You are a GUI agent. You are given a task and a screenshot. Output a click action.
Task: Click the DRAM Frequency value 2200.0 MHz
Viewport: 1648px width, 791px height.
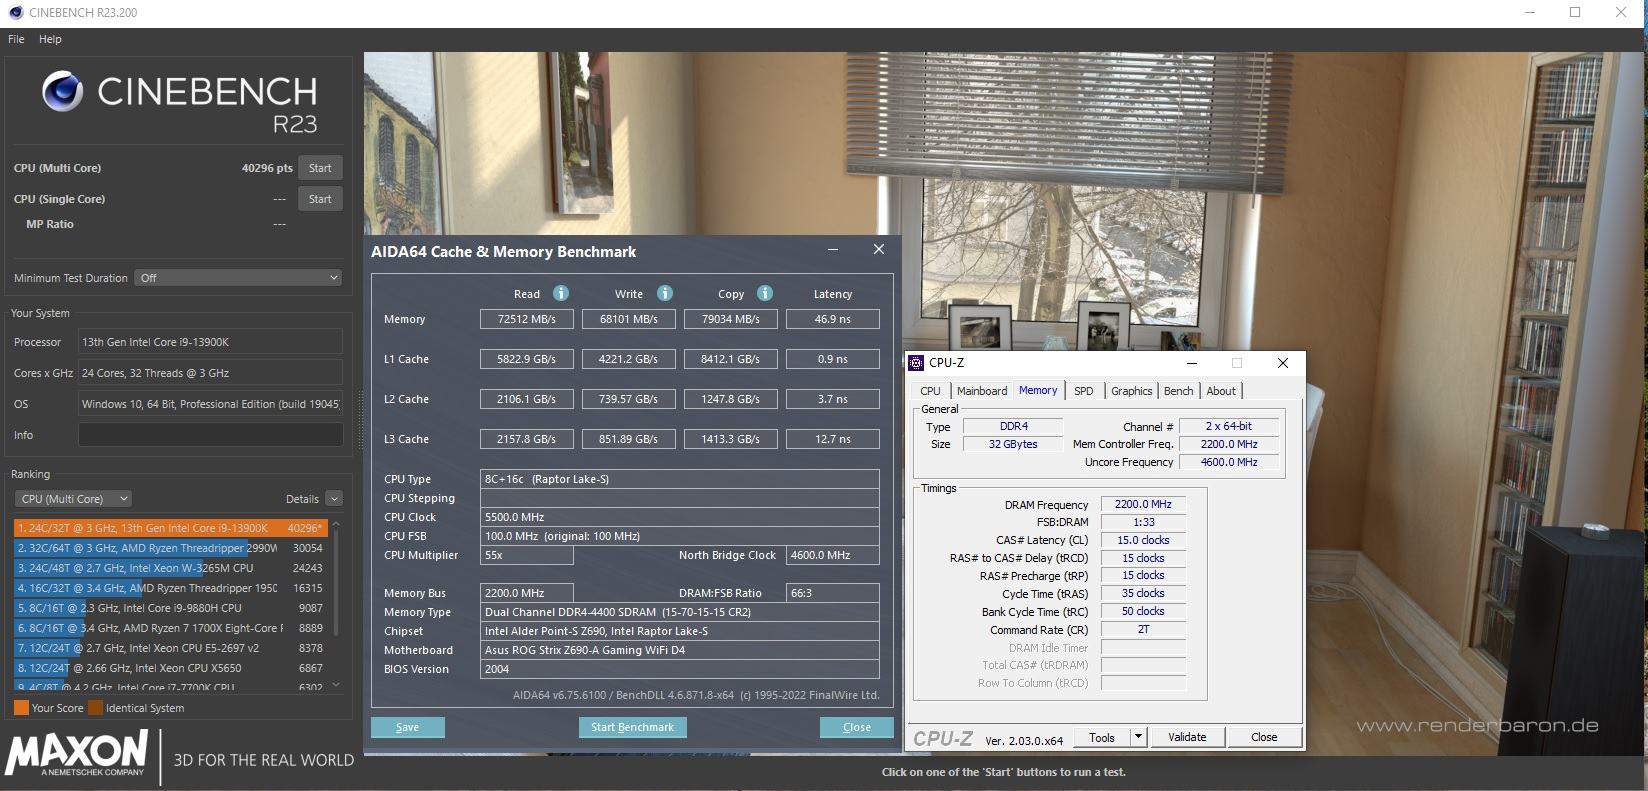tap(1143, 504)
